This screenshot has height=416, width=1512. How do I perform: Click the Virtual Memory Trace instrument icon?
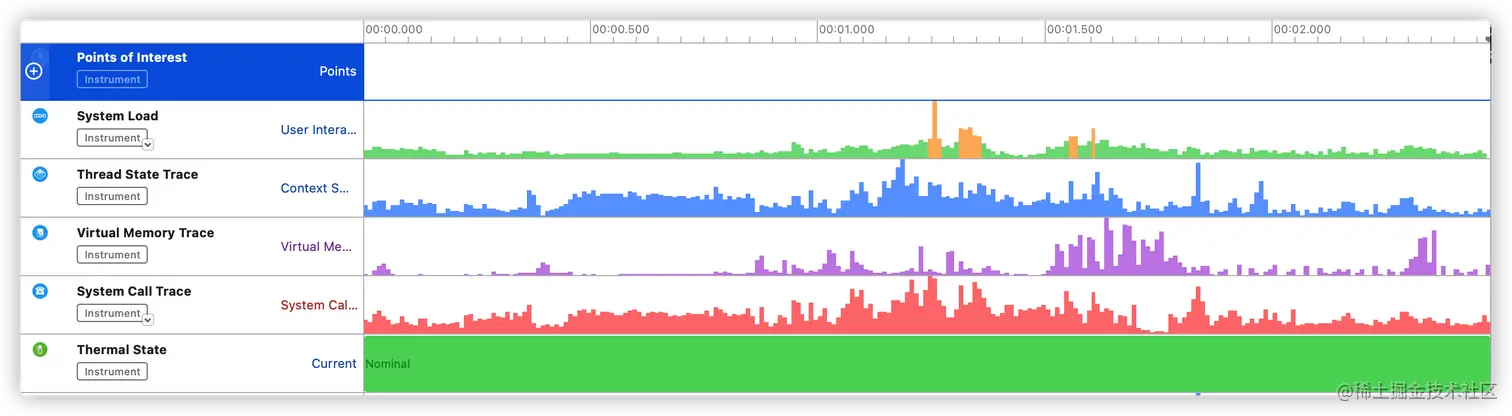(40, 233)
